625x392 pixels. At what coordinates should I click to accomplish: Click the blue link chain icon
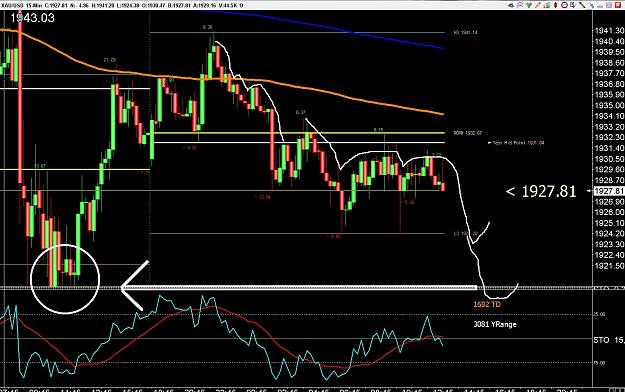click(592, 5)
